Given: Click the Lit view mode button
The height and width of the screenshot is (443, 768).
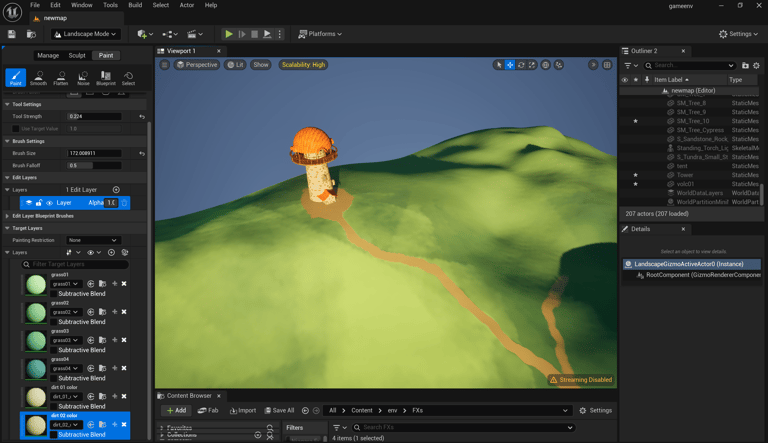Looking at the screenshot, I should 236,65.
